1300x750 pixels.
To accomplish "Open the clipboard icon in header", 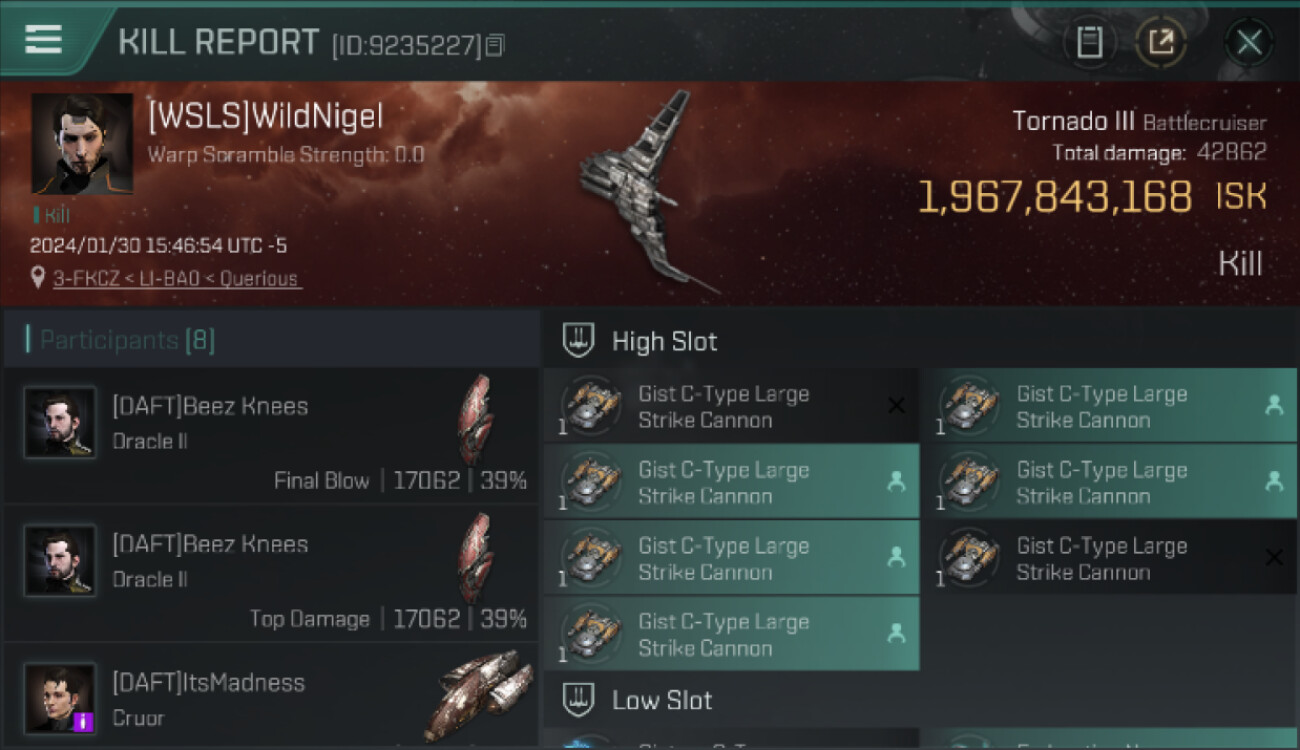I will [1089, 42].
